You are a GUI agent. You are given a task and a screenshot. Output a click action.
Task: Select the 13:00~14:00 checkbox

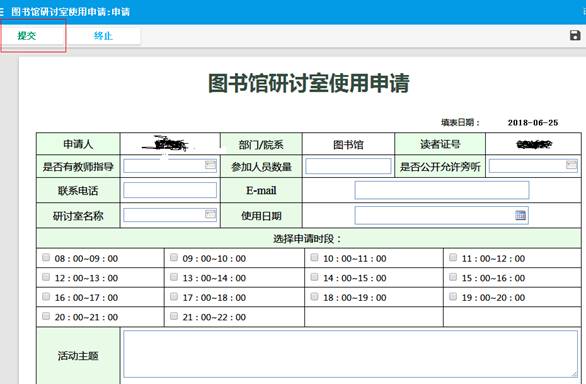[x=174, y=277]
